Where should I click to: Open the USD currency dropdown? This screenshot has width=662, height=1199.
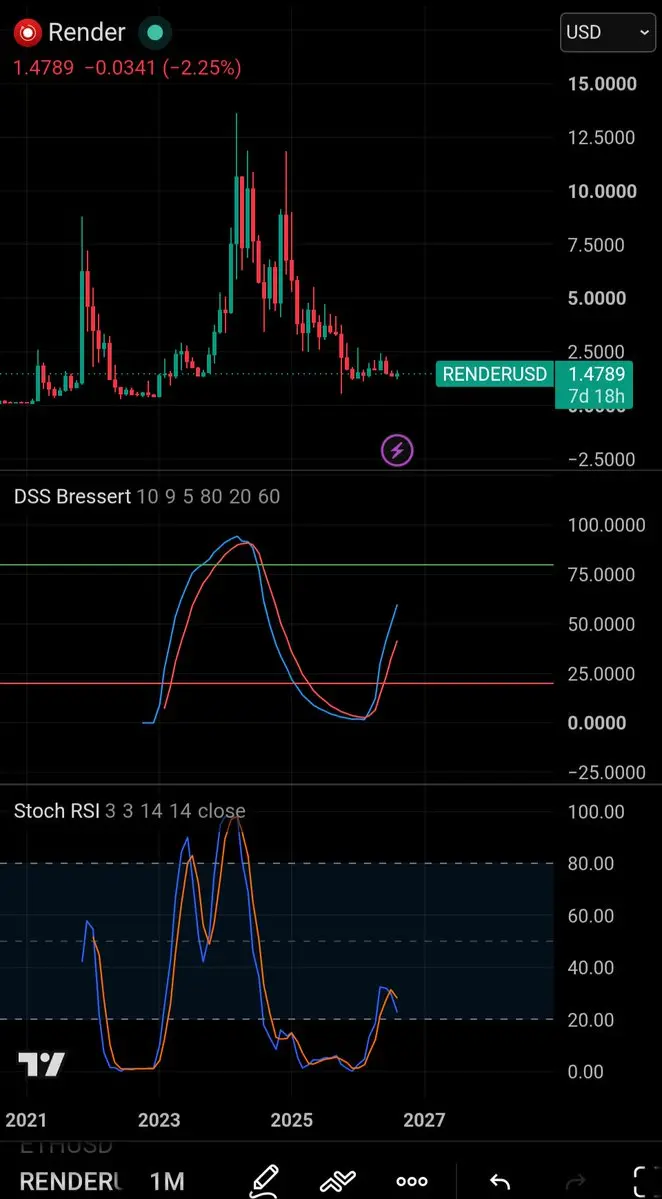click(x=607, y=32)
